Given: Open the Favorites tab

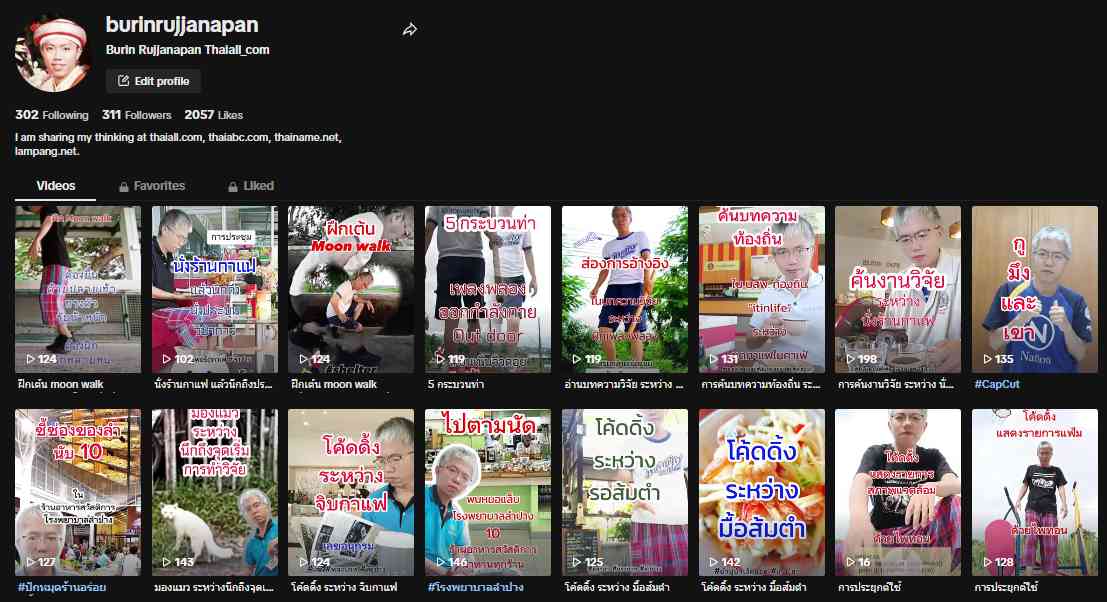Looking at the screenshot, I should tap(159, 186).
